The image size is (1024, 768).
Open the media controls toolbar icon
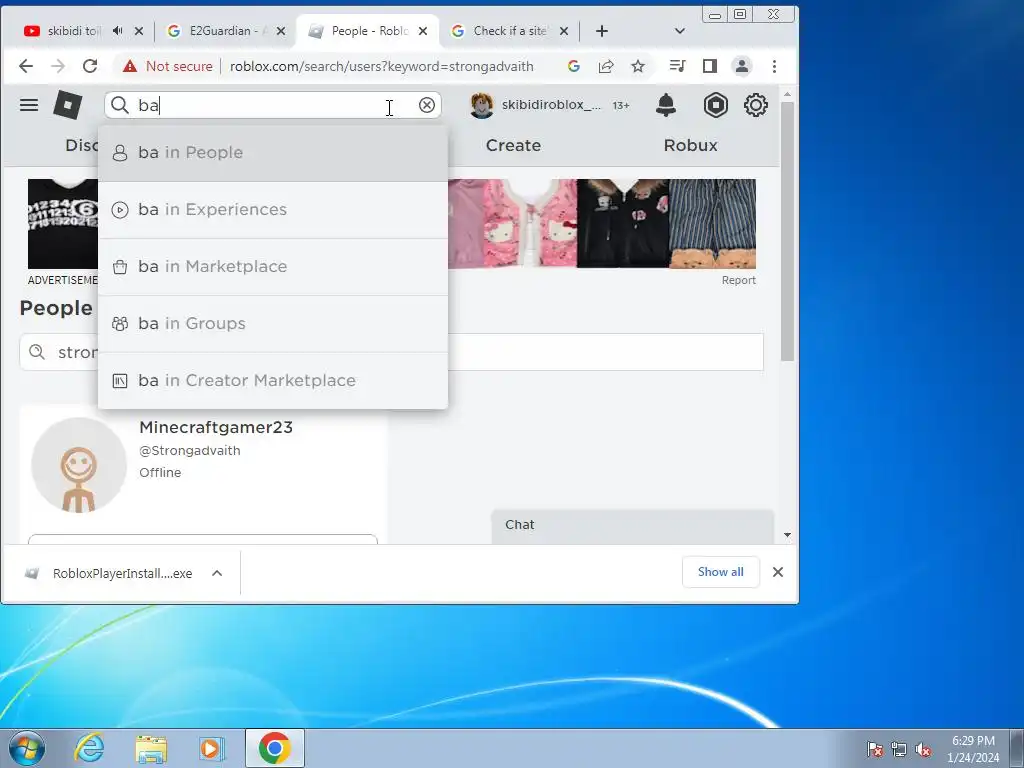point(677,66)
